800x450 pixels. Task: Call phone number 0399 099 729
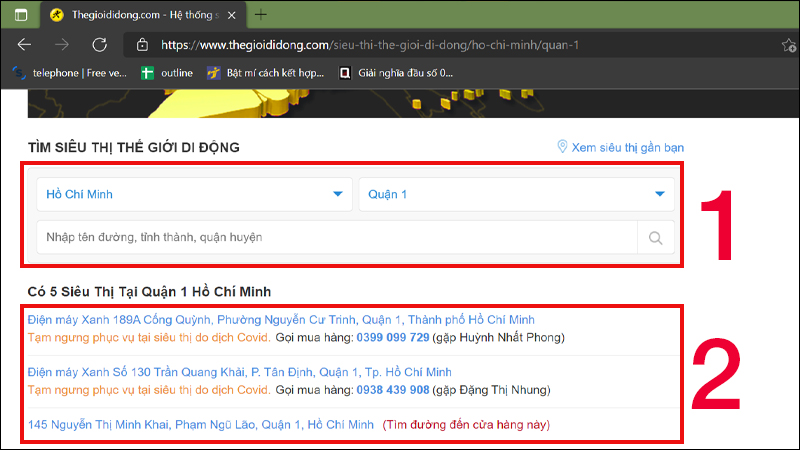coord(393,338)
